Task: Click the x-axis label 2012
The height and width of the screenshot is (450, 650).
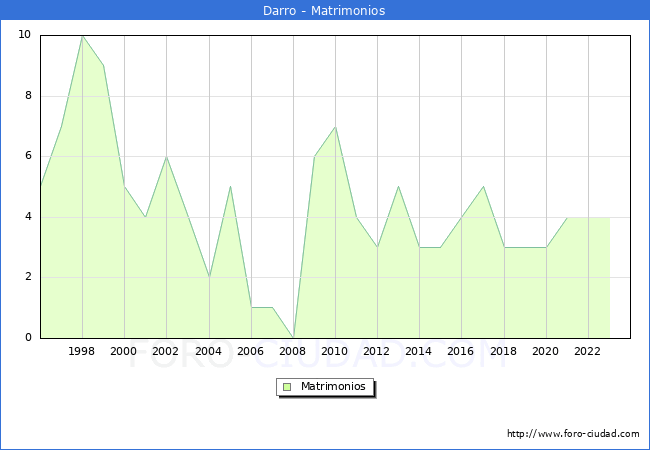Action: tap(376, 351)
